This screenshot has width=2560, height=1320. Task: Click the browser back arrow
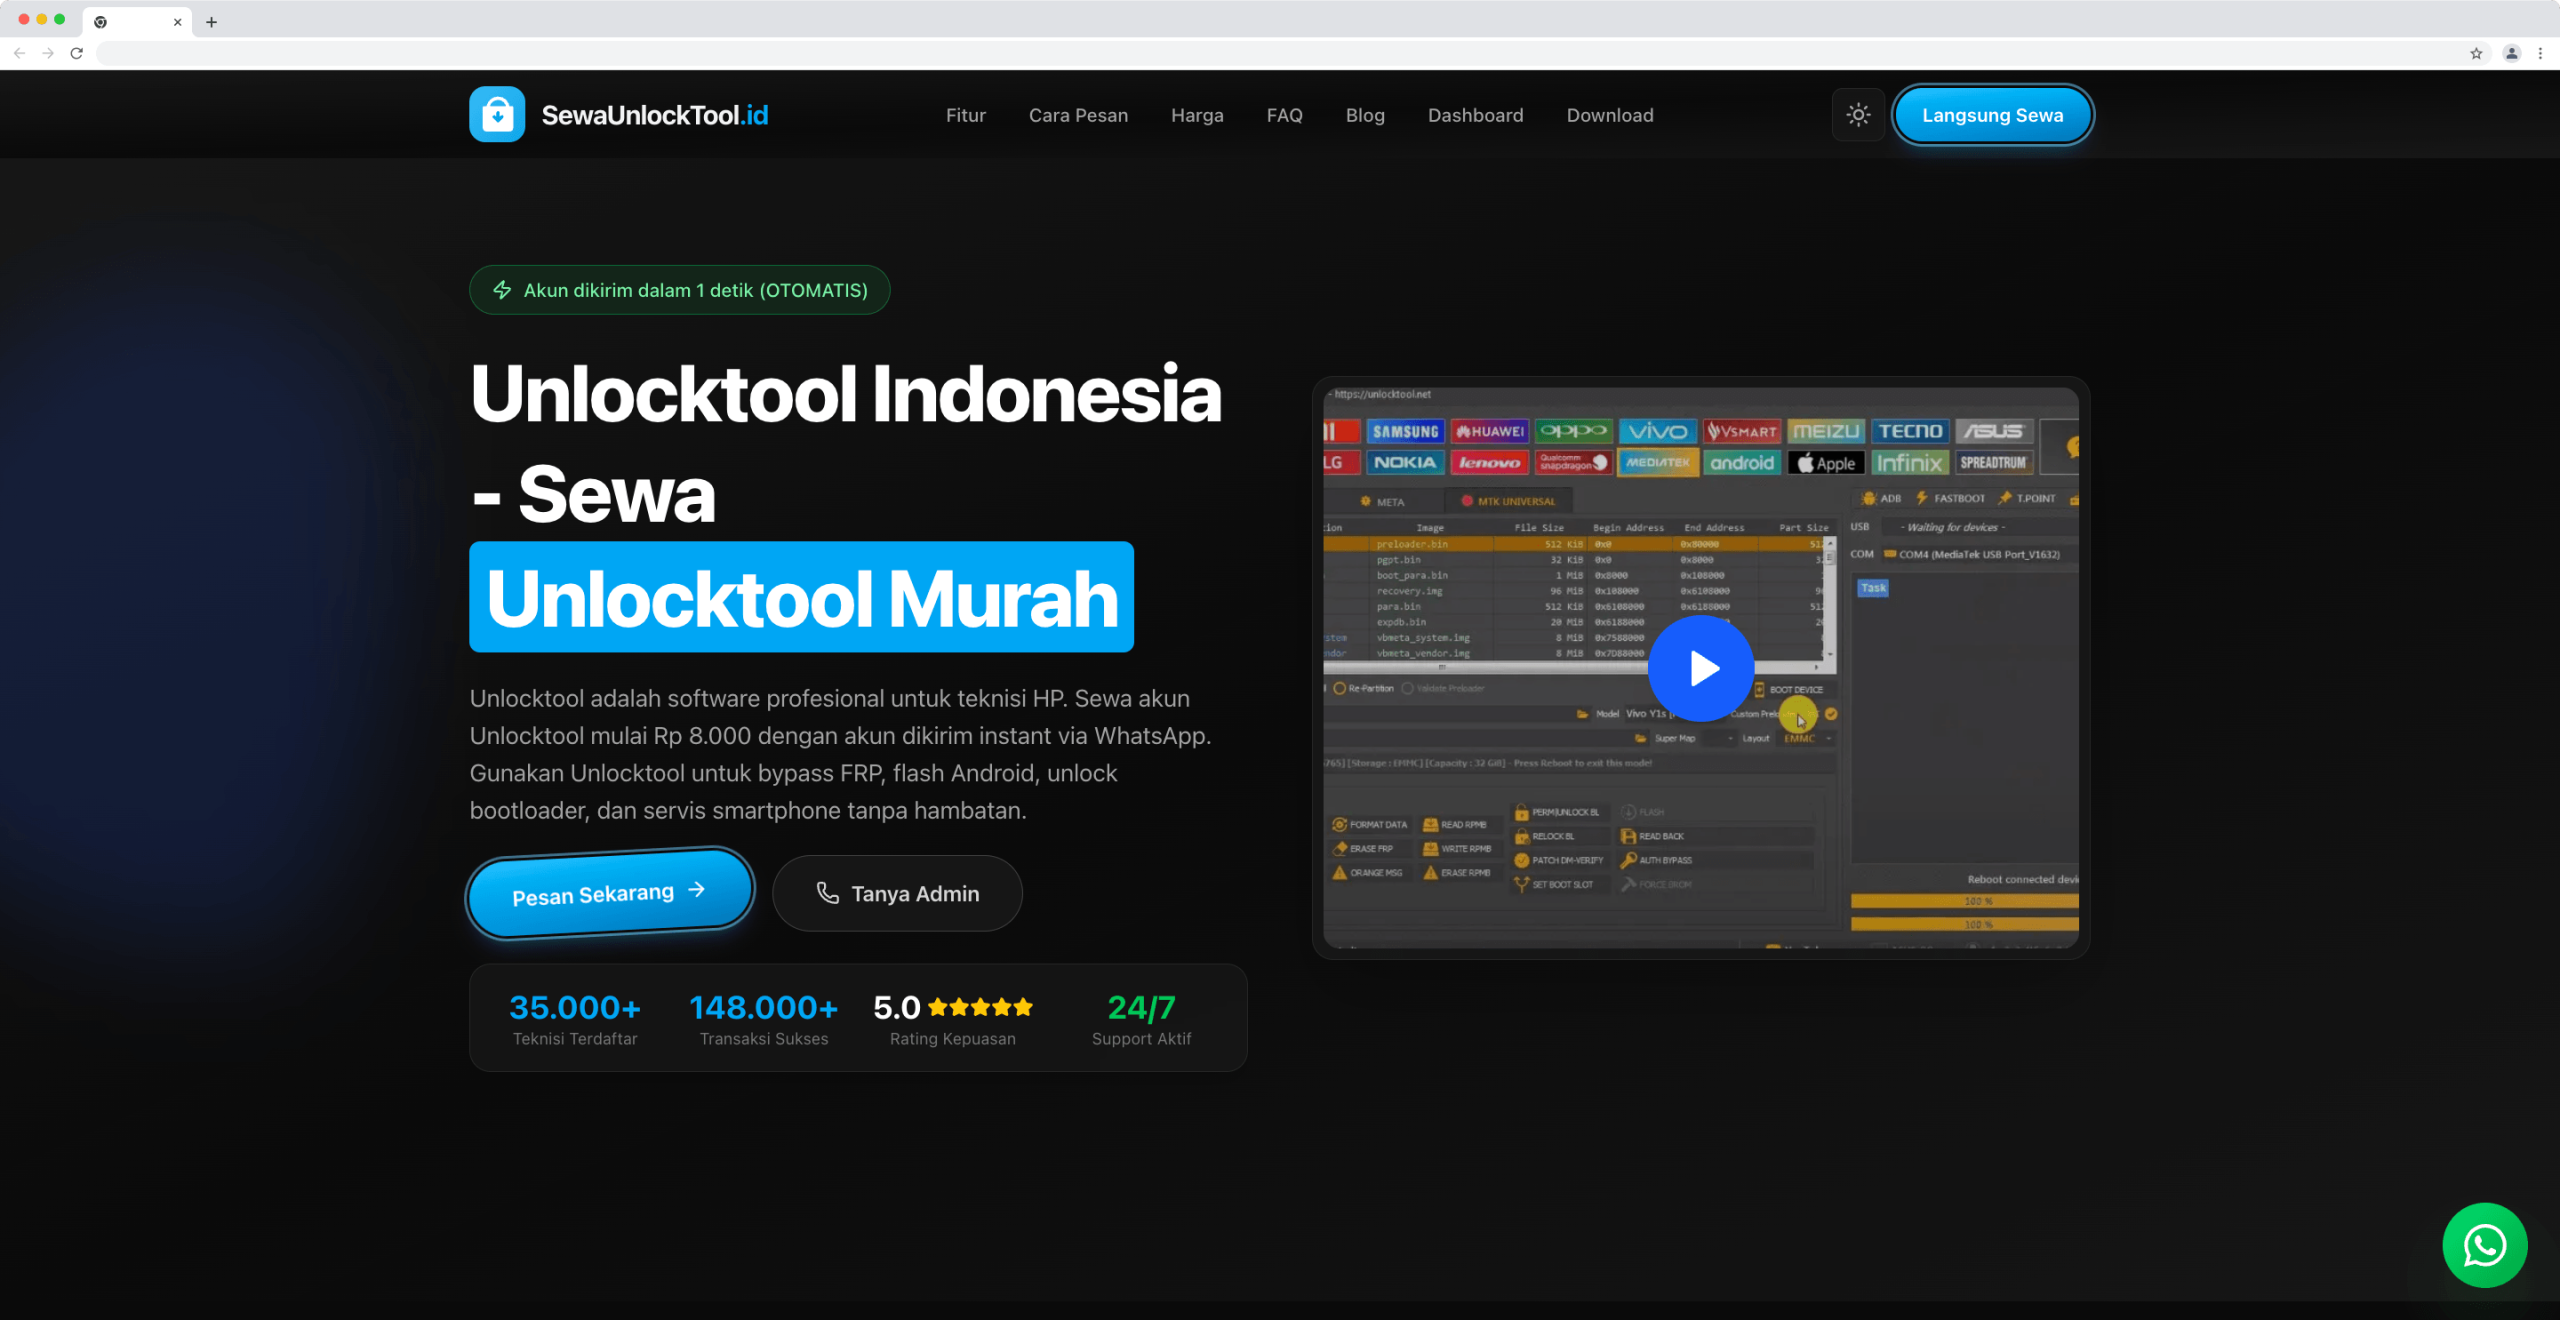pos(20,53)
